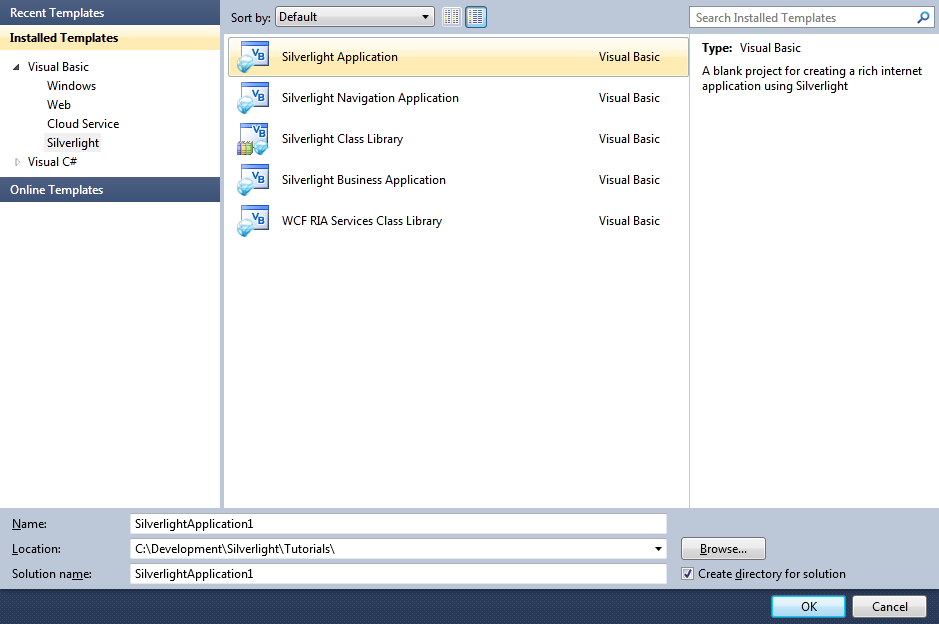Switch to small icons view
939x624 pixels.
pyautogui.click(x=452, y=17)
